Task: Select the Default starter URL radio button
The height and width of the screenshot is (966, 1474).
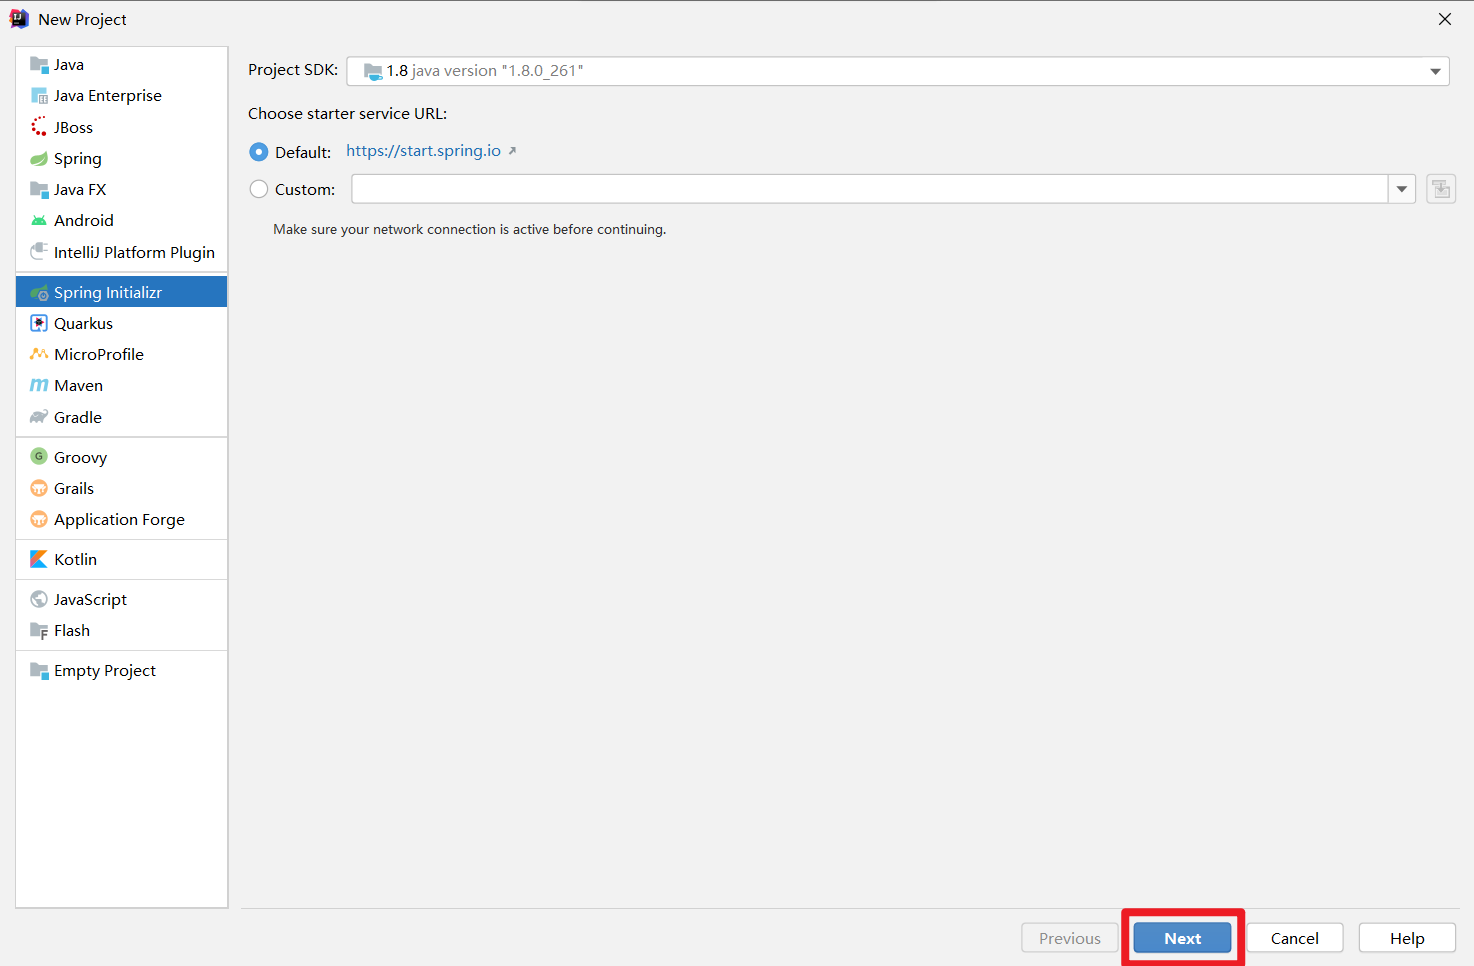Action: 259,152
